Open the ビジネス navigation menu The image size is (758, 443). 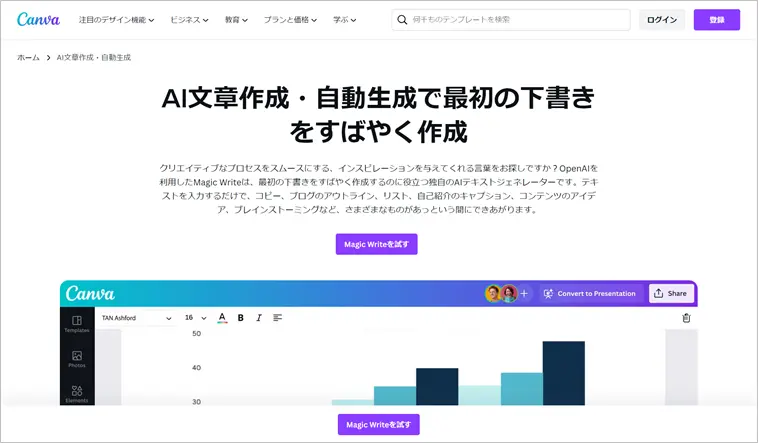(189, 20)
